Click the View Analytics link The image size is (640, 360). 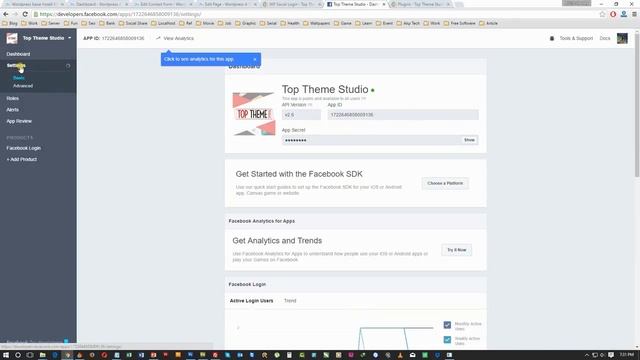(178, 38)
